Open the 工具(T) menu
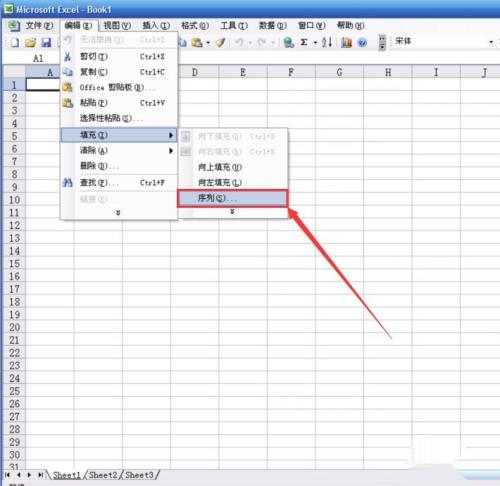 click(x=234, y=26)
